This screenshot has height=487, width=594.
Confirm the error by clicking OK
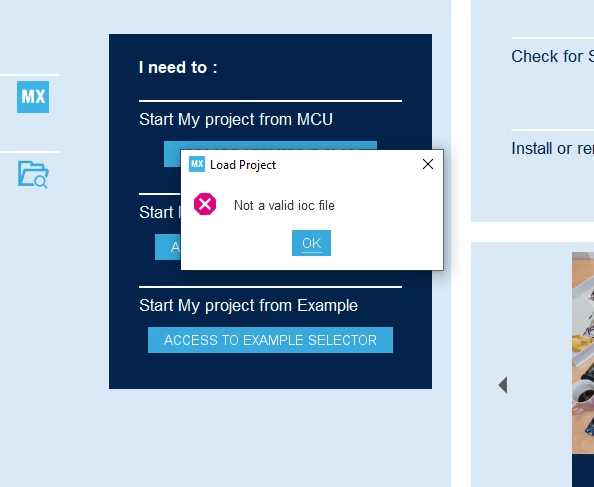pyautogui.click(x=311, y=243)
